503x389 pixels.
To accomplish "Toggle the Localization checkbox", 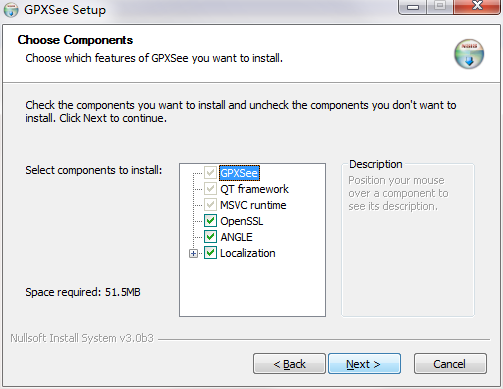I will pos(210,253).
